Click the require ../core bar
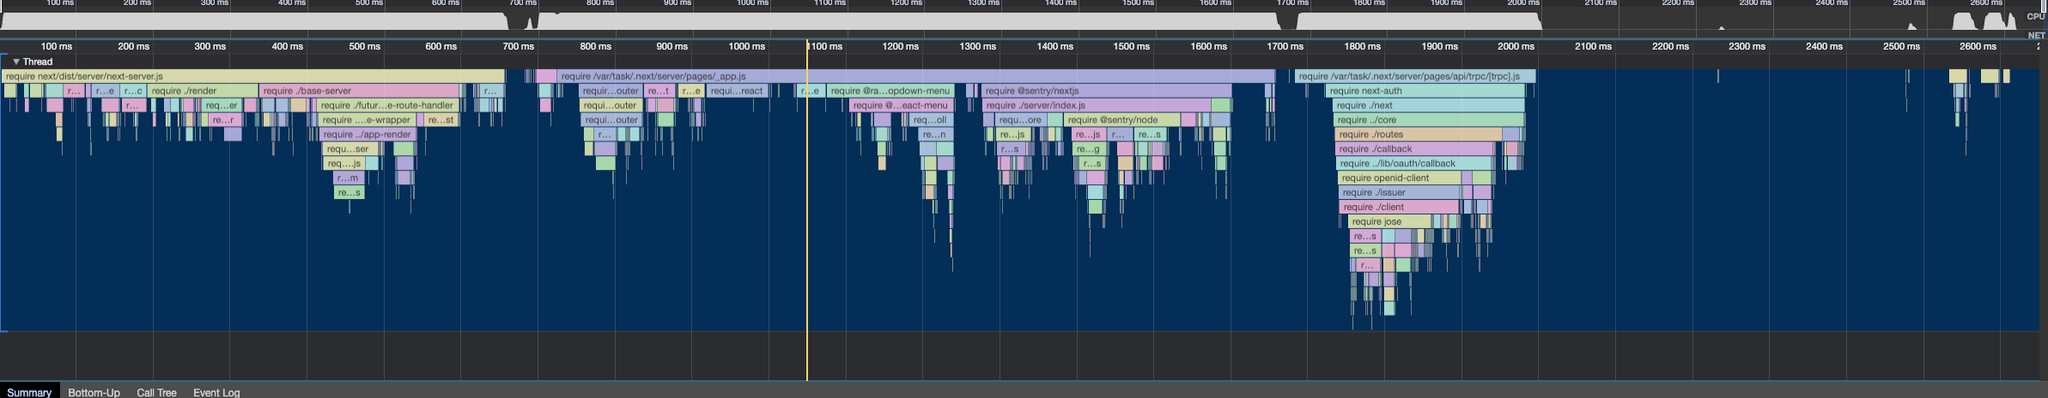Screen dimensions: 2048x398 (x=1429, y=120)
